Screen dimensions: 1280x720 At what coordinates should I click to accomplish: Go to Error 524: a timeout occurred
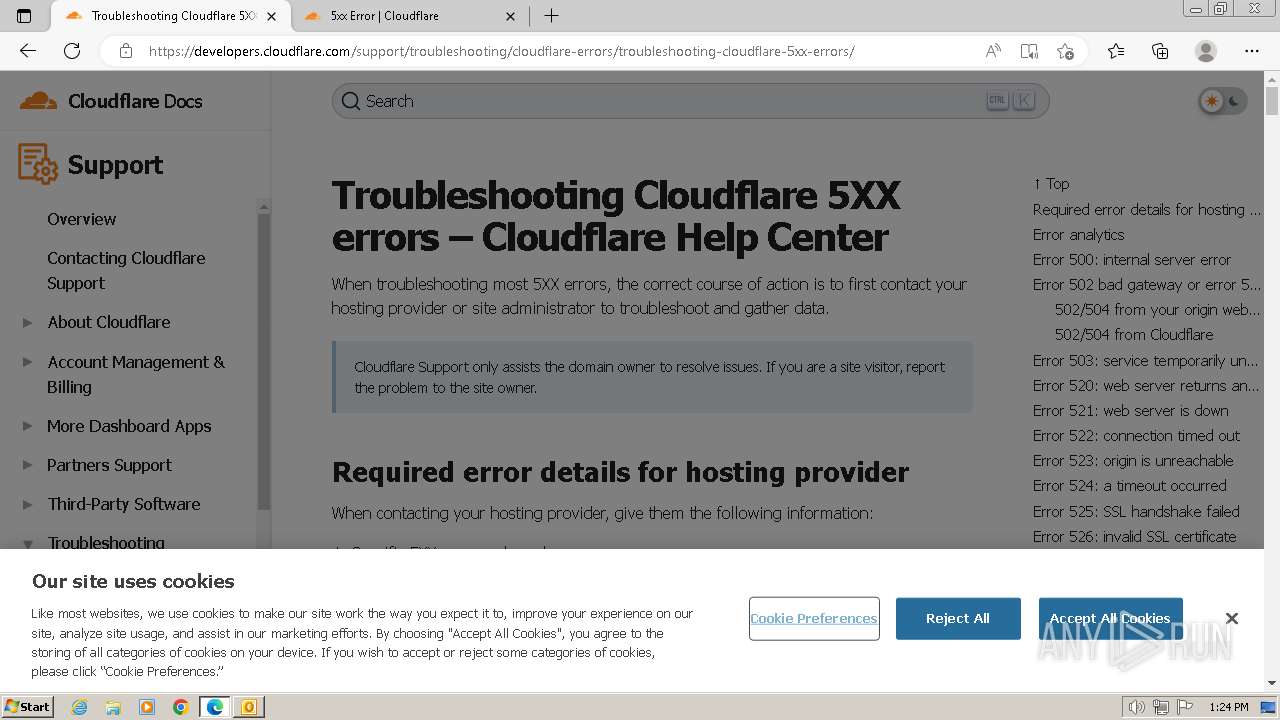(x=1130, y=485)
